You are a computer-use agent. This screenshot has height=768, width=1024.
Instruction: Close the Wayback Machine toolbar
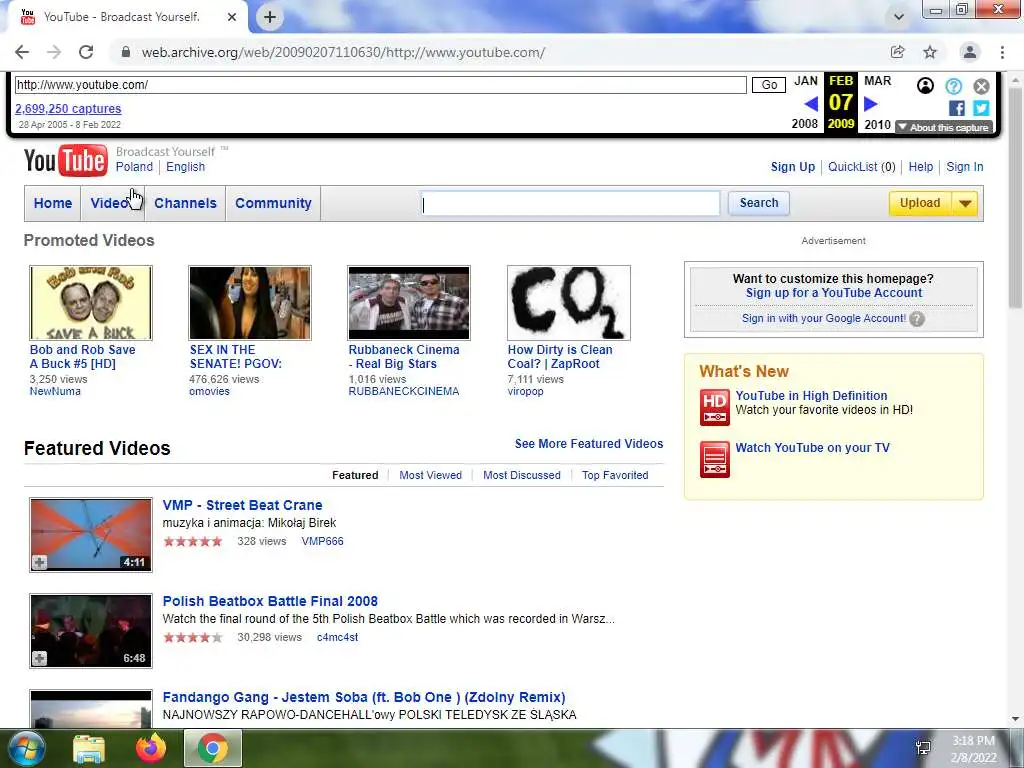coord(981,86)
